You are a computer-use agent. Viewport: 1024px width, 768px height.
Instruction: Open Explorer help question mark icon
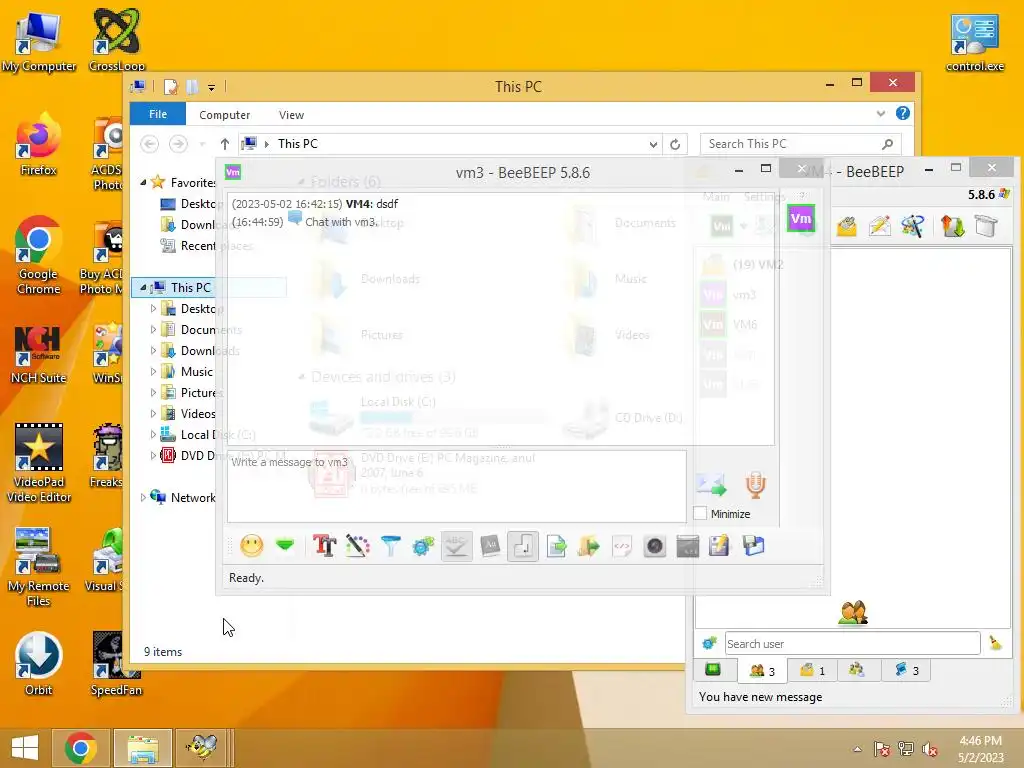[x=903, y=114]
